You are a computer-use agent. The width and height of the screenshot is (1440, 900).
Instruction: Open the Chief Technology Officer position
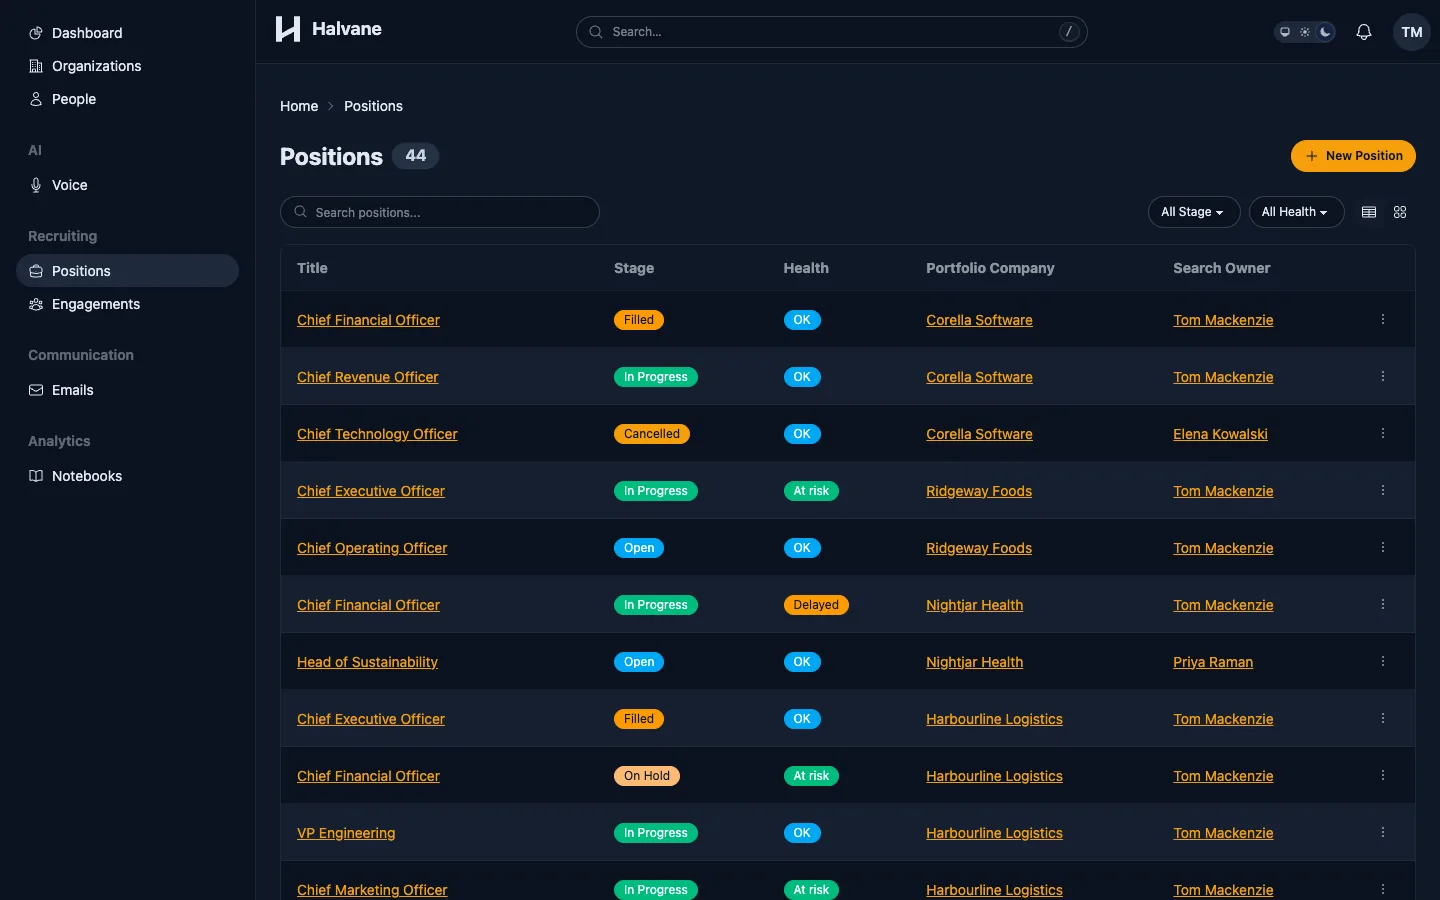(377, 434)
